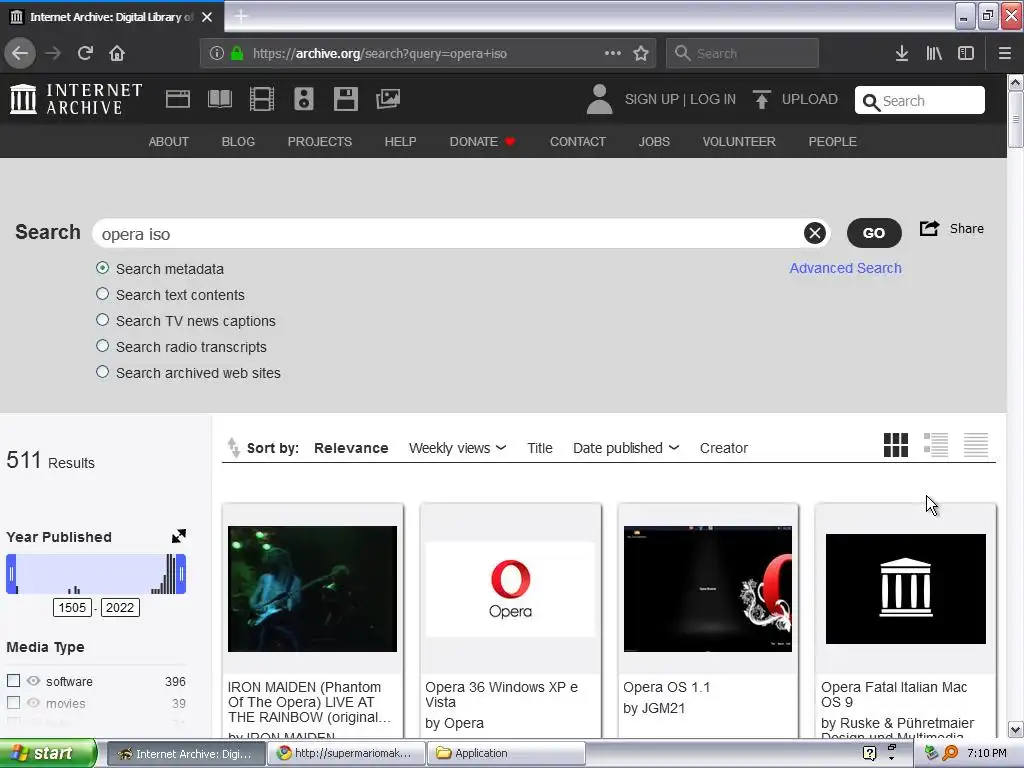Select Search metadata radio button

[103, 268]
